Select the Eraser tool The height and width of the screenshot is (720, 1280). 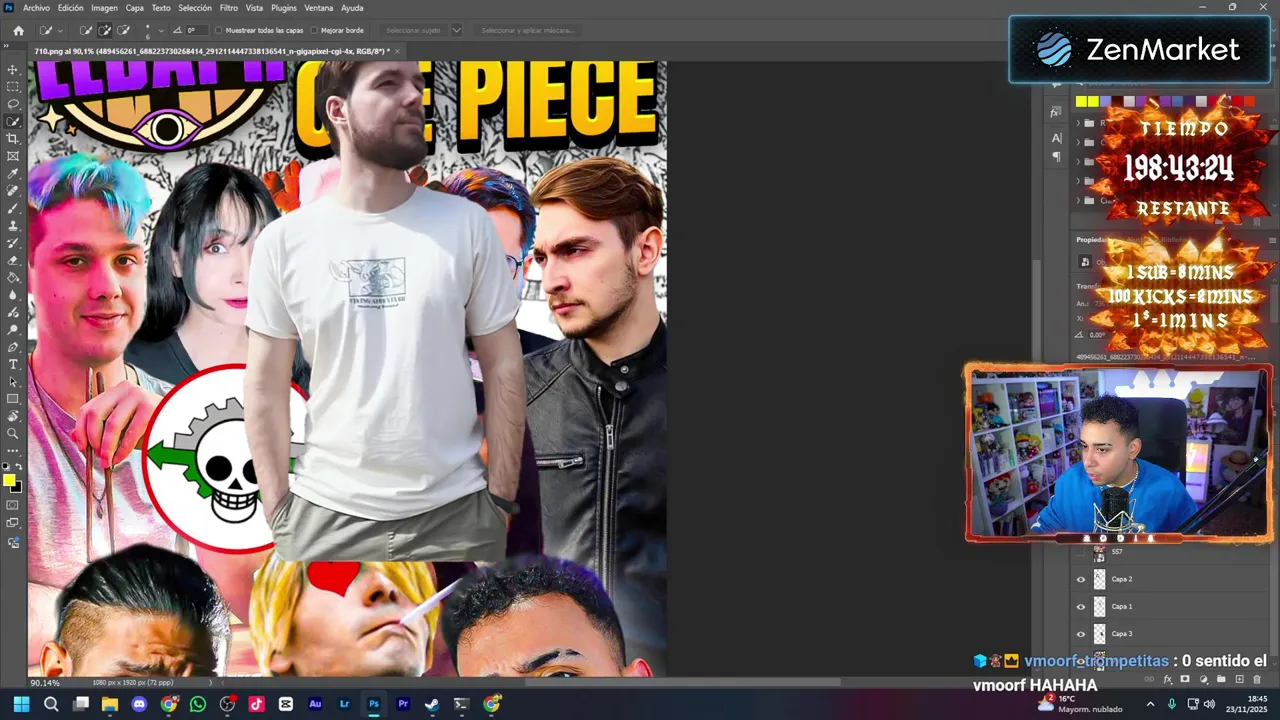(13, 260)
